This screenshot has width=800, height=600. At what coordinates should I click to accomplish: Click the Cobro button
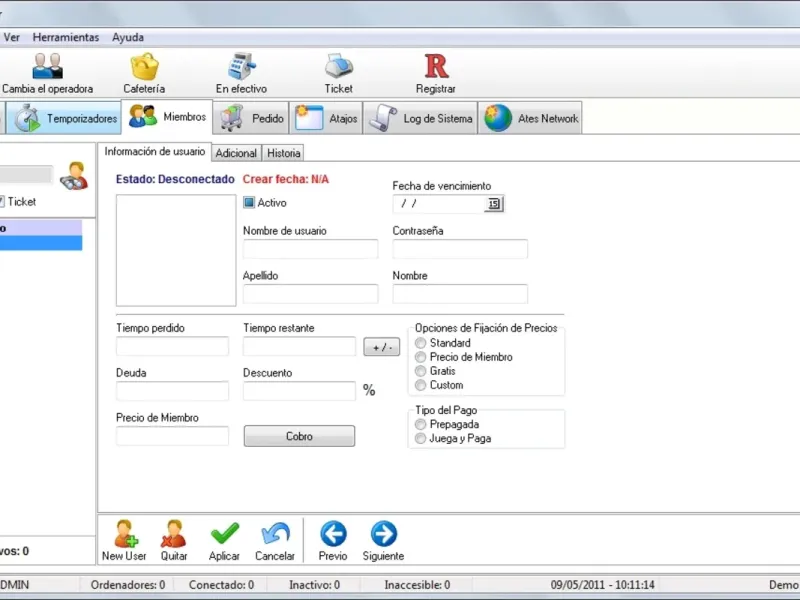tap(299, 436)
